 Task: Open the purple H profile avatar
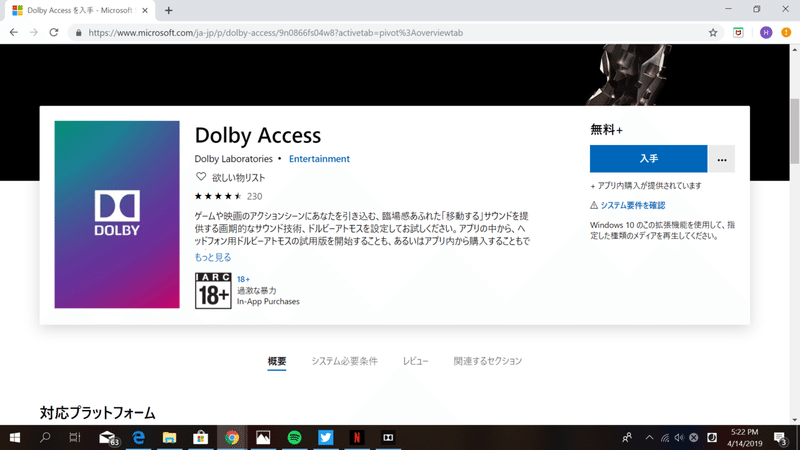[x=766, y=33]
